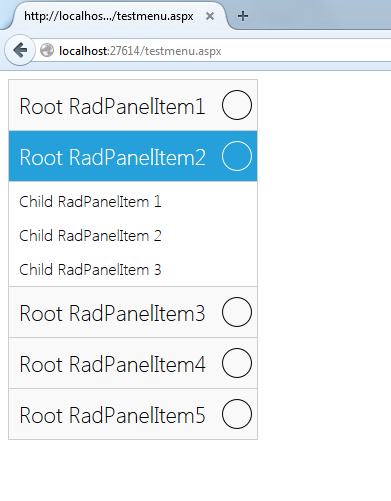Click circle icon on Root RadPanelItem5
391x501 pixels.
click(237, 414)
